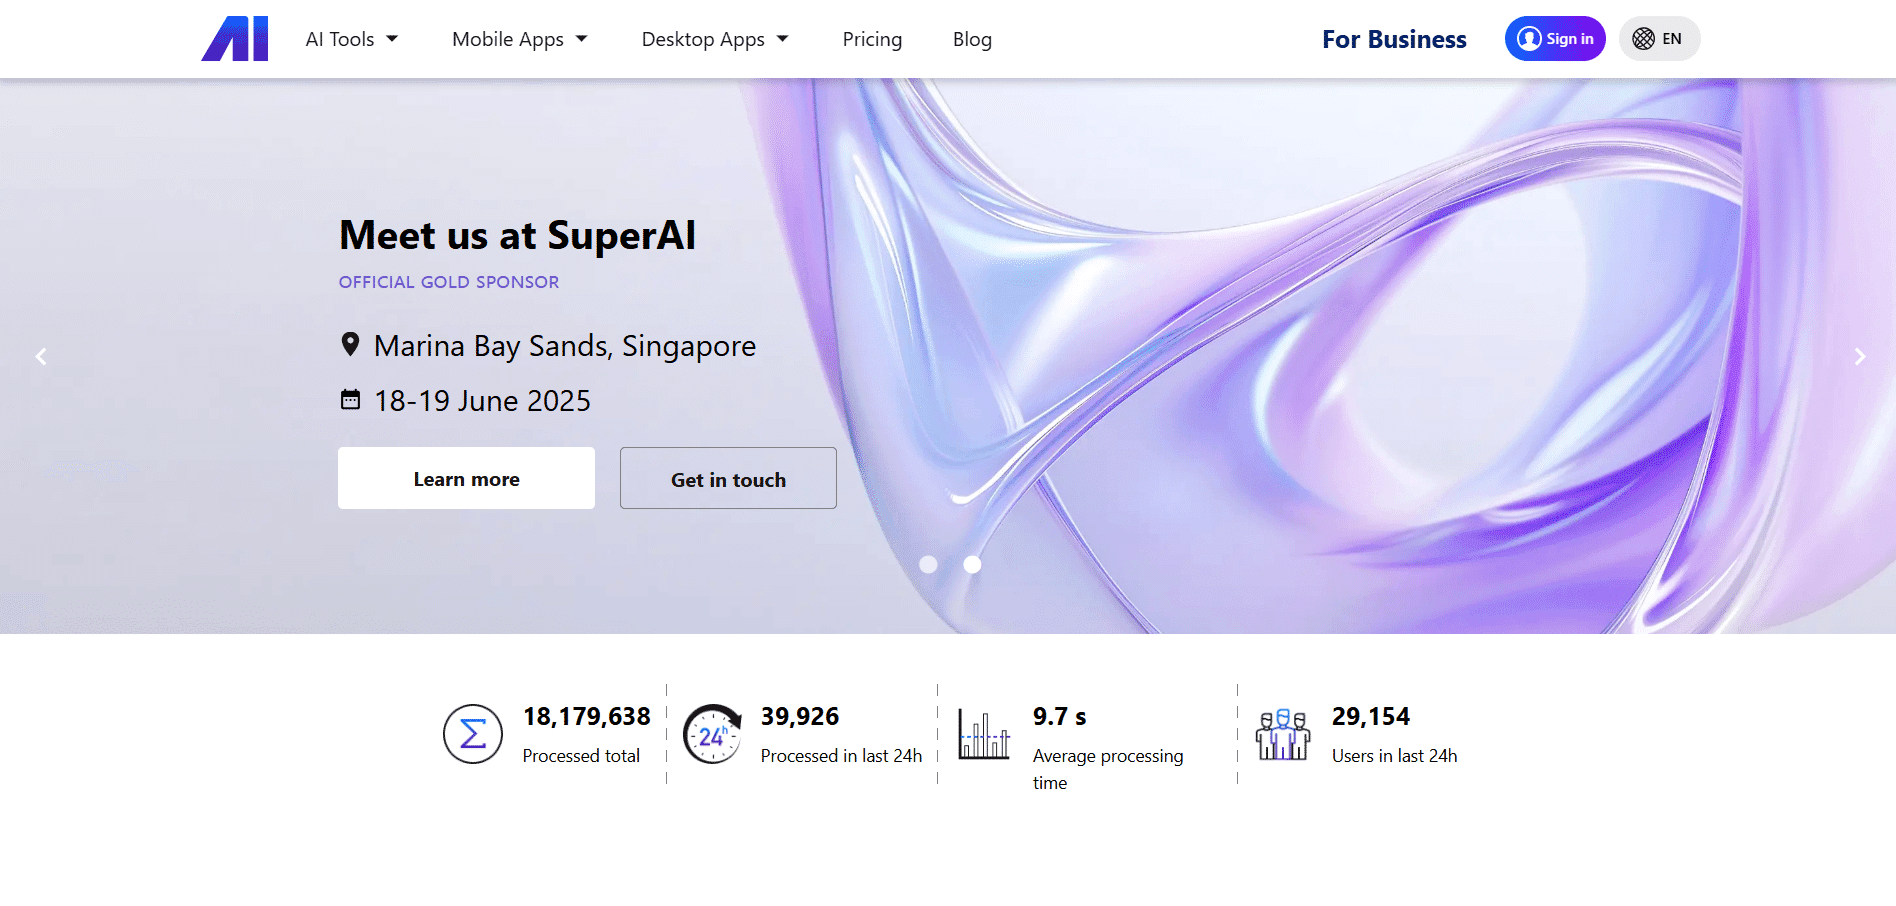Expand the AI Tools dropdown menu

(x=351, y=39)
